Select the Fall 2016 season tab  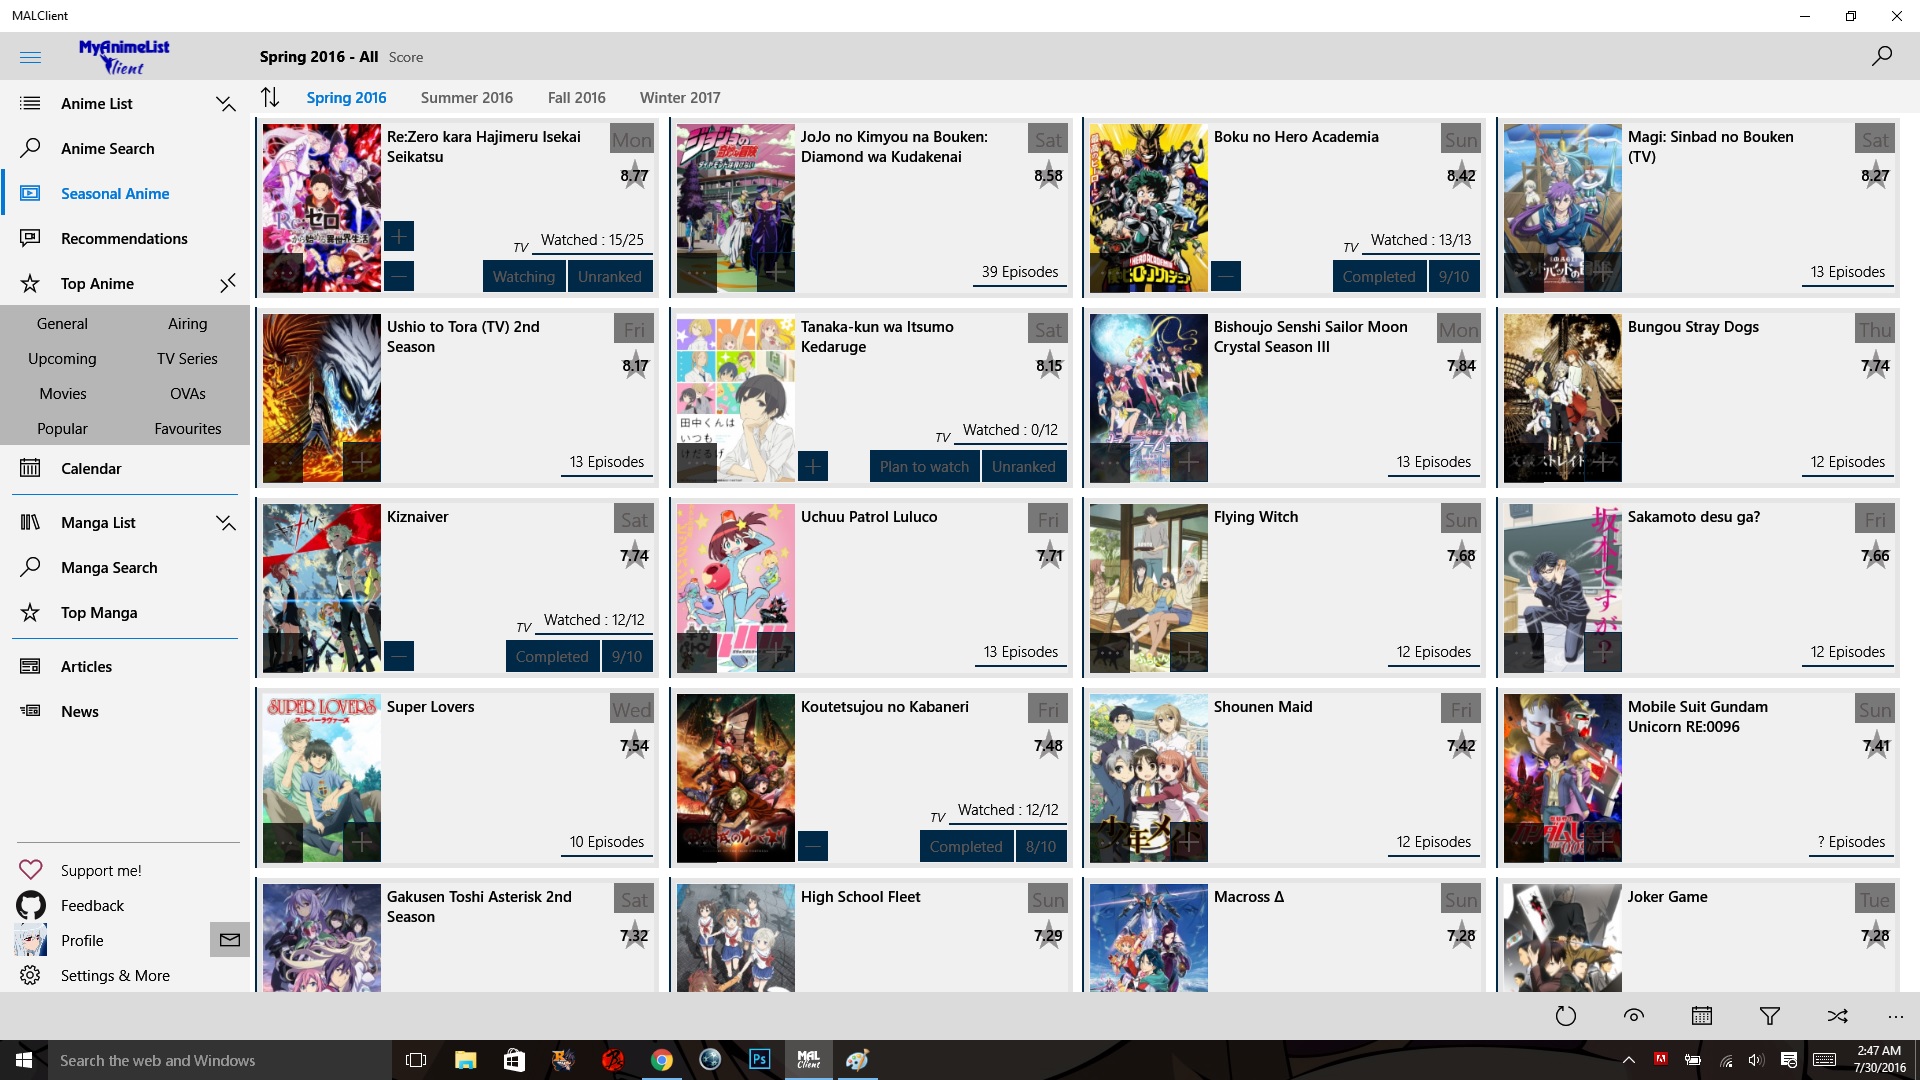[x=576, y=98]
